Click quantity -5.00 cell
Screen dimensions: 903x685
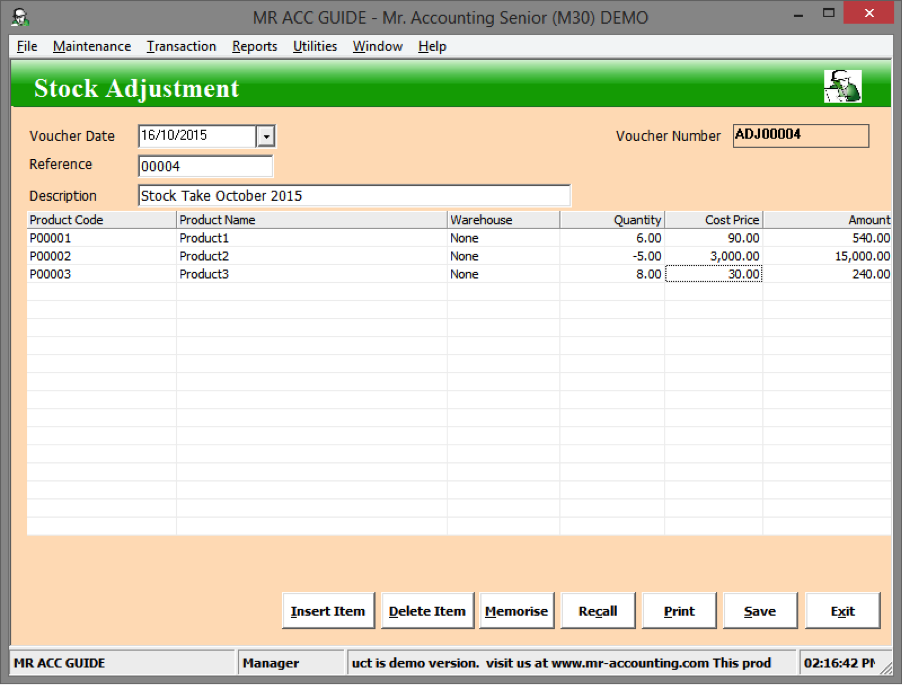click(x=612, y=256)
